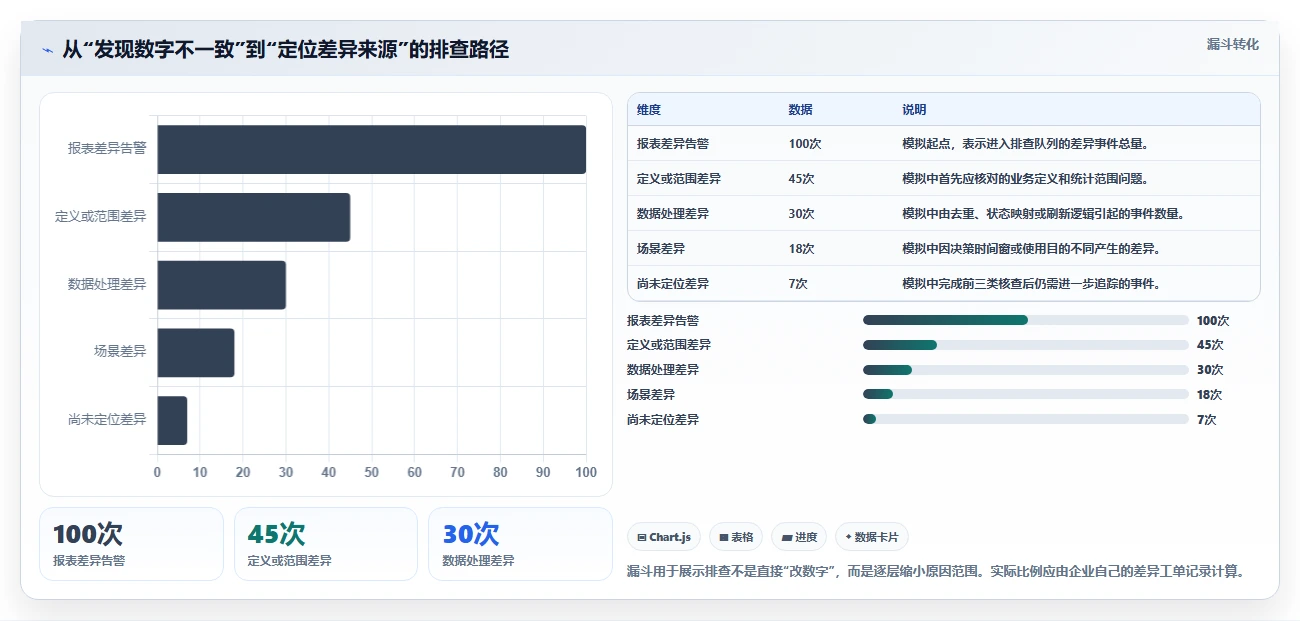Screen dimensions: 1300x621
Task: Click the 进度 chip
Action: 799,537
